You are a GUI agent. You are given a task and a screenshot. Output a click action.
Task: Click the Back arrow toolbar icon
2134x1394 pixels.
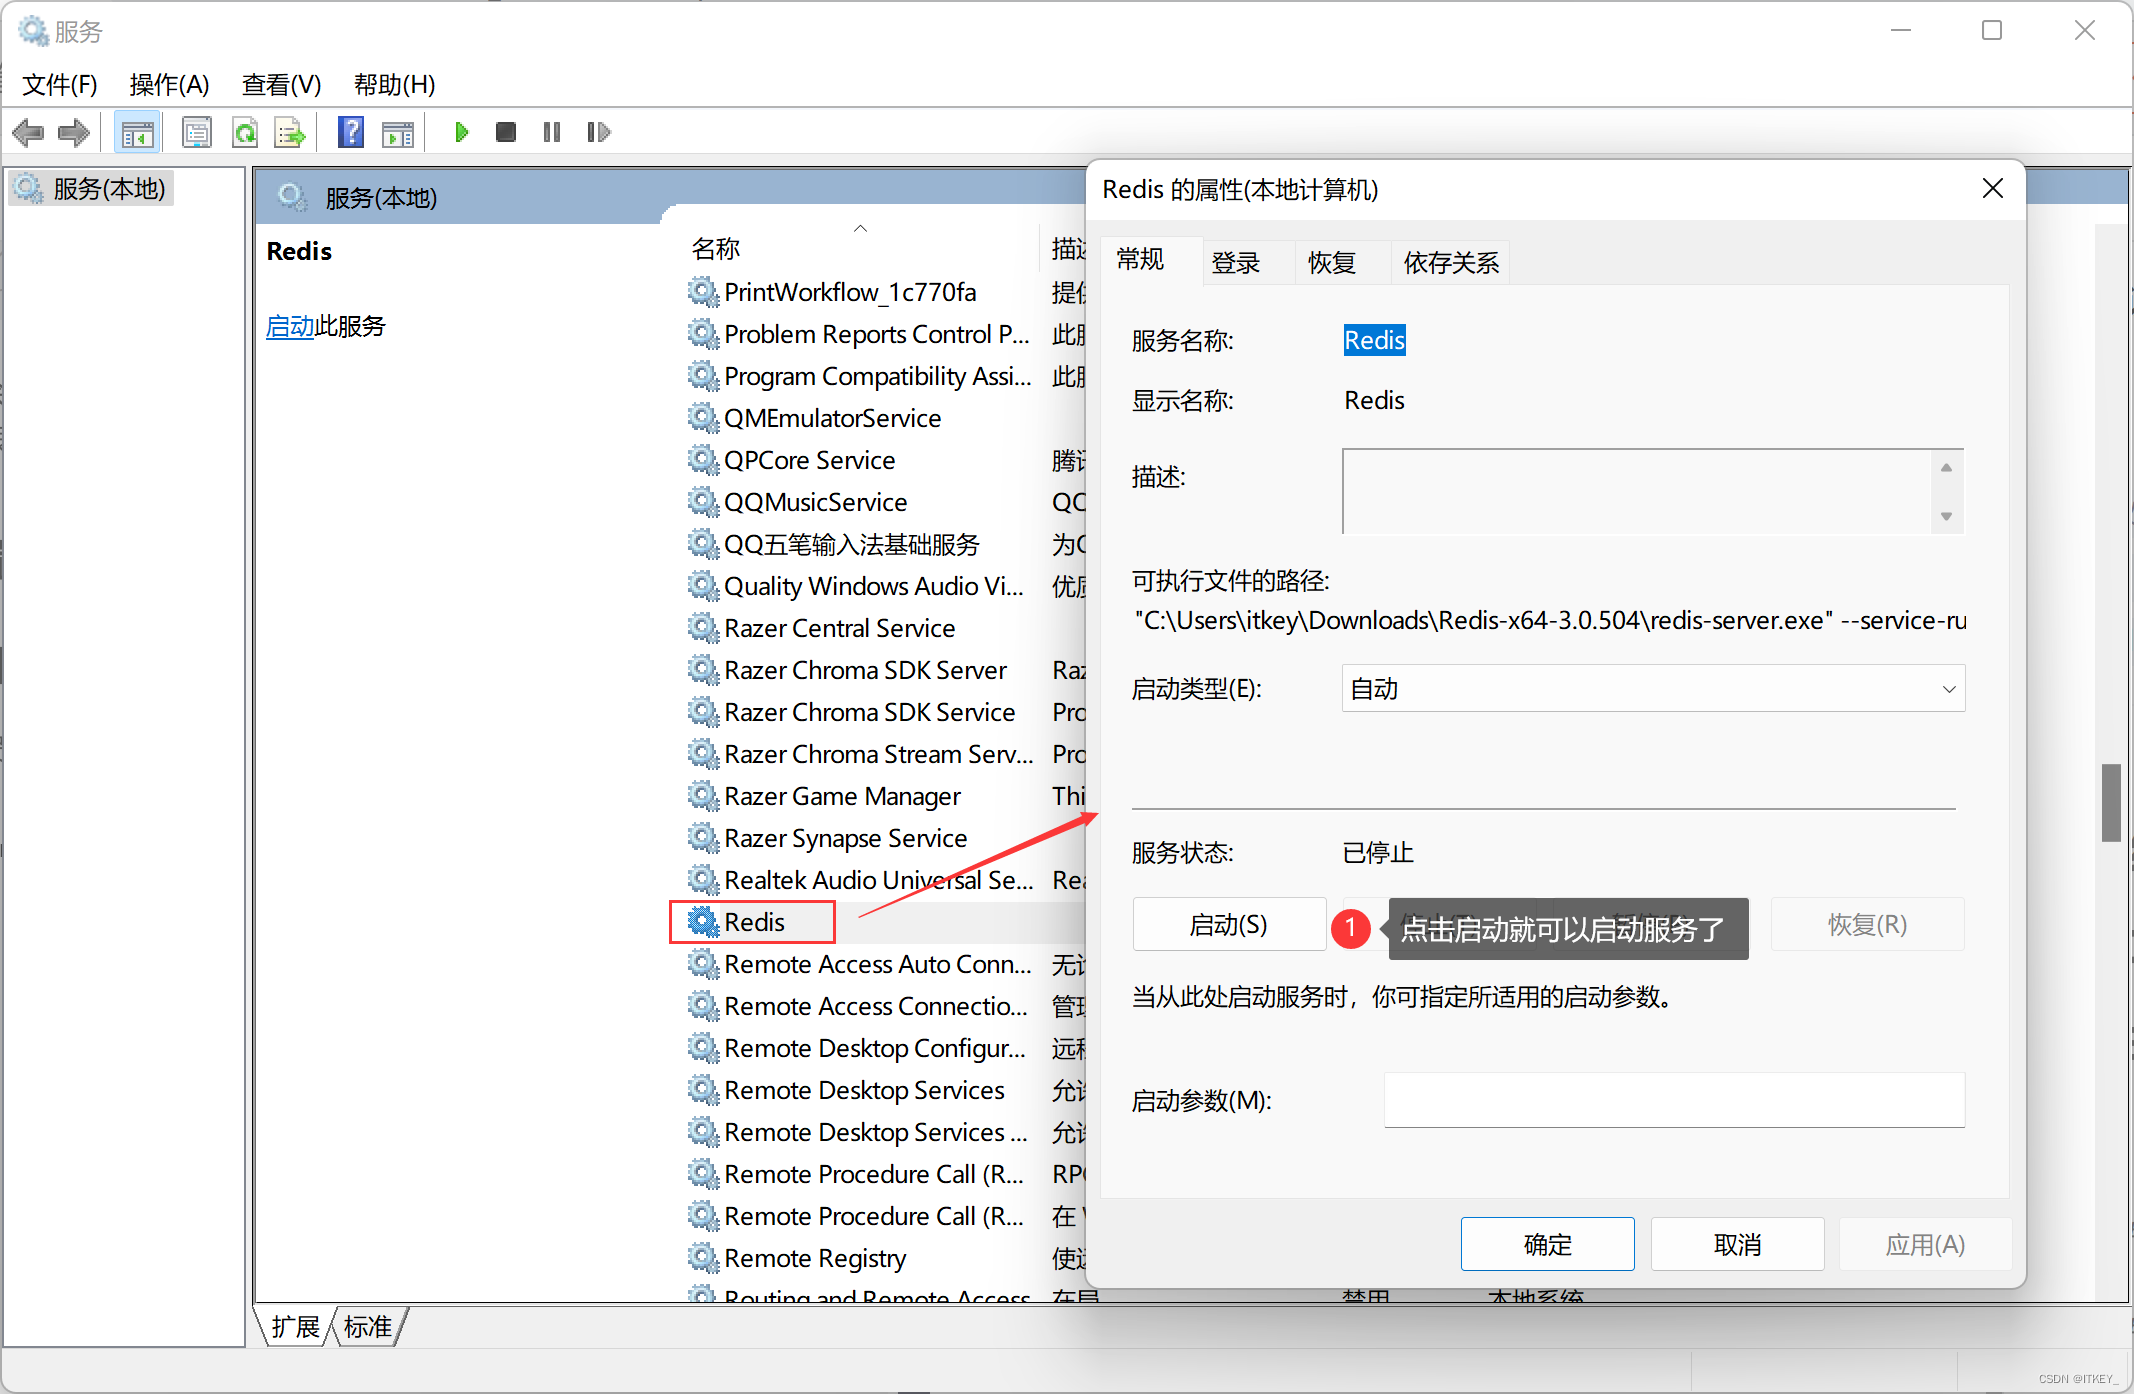pos(28,132)
